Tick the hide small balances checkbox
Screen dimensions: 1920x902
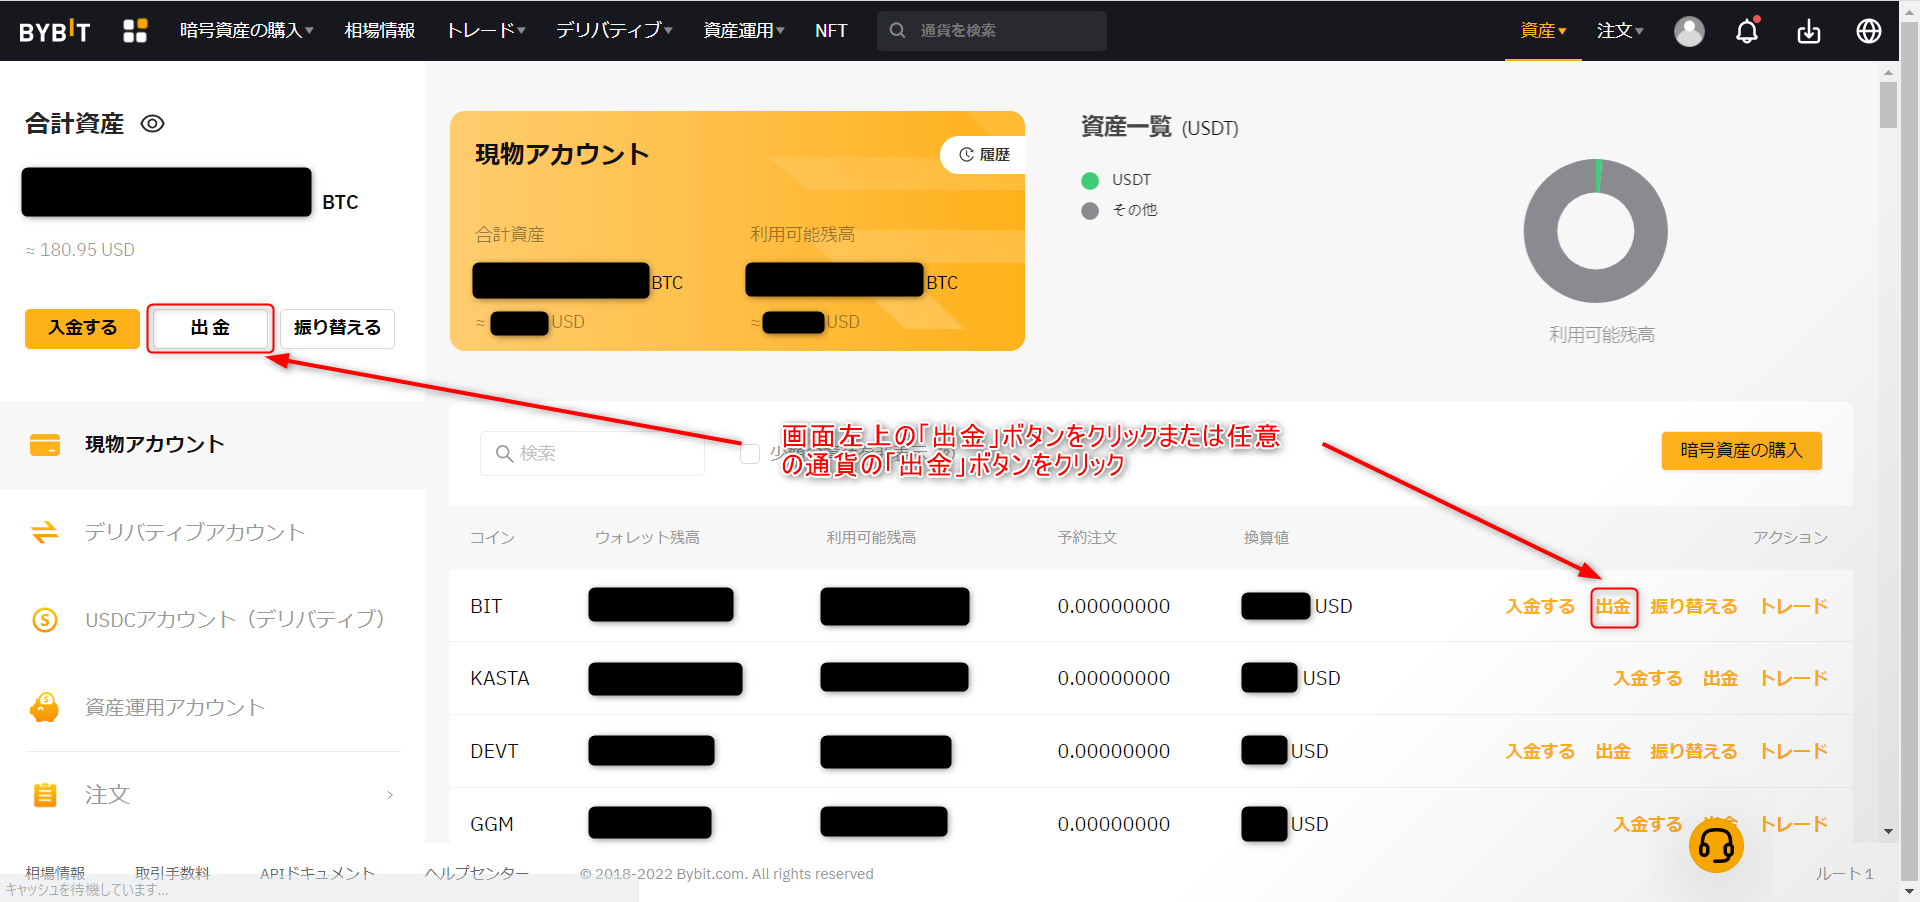tap(750, 454)
